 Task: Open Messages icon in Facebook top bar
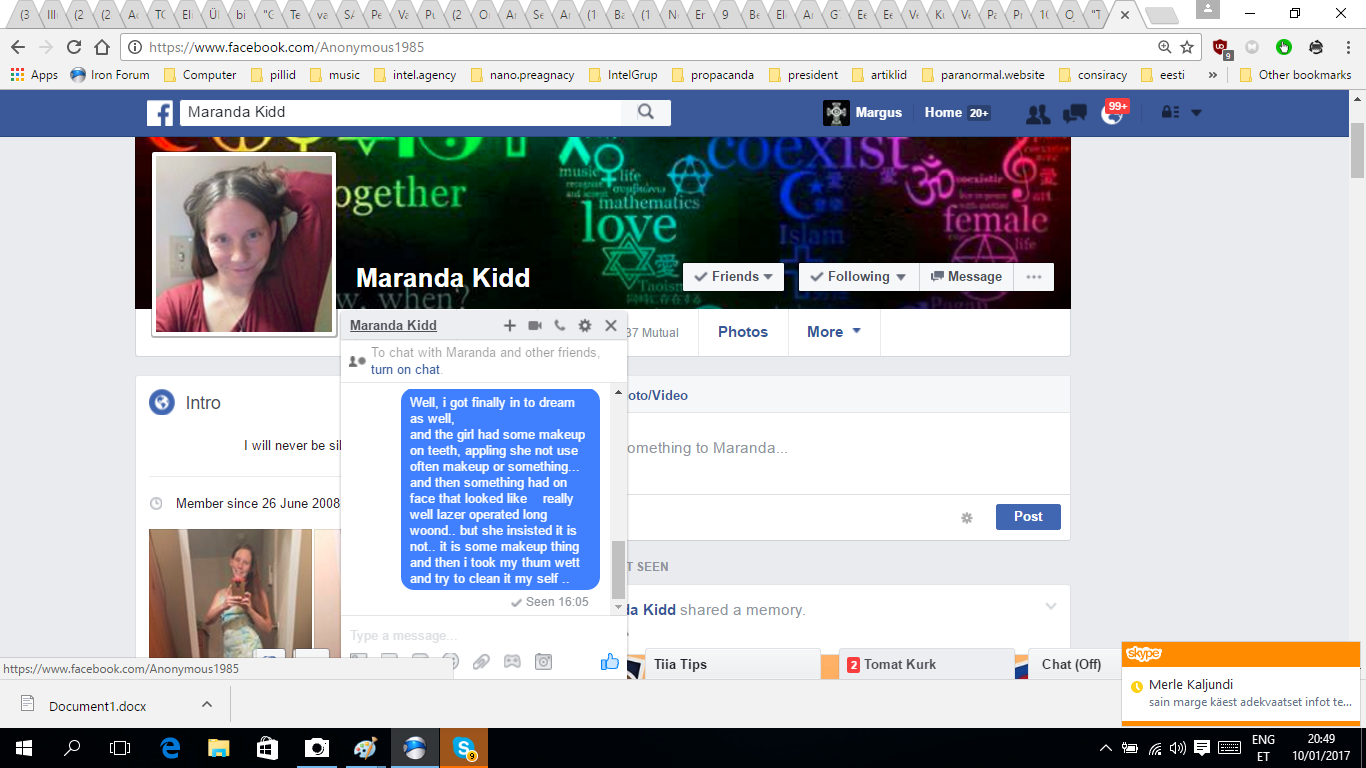(x=1075, y=113)
